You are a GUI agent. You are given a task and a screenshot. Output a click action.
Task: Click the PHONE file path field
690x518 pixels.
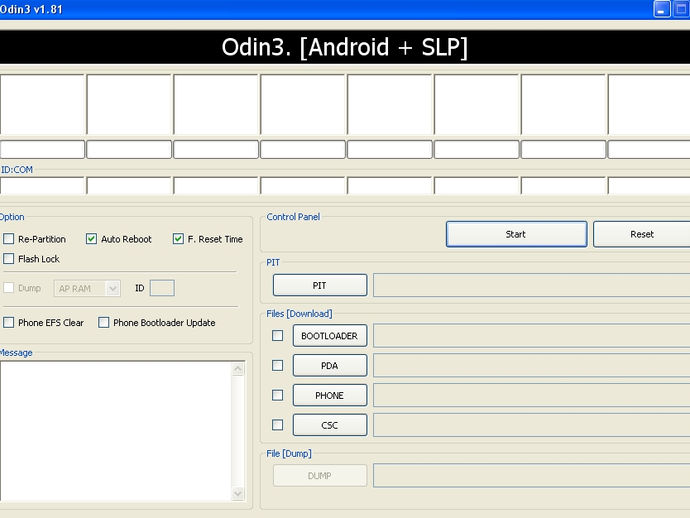pos(532,395)
